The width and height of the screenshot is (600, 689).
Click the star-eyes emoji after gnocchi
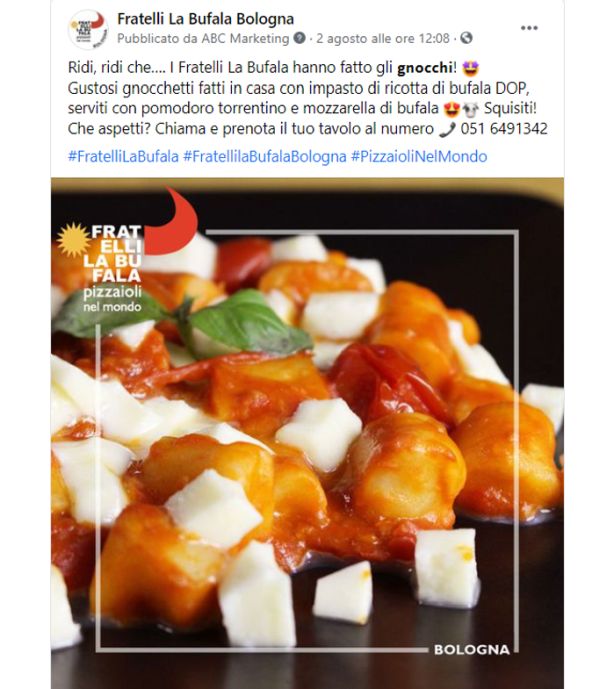[x=471, y=68]
